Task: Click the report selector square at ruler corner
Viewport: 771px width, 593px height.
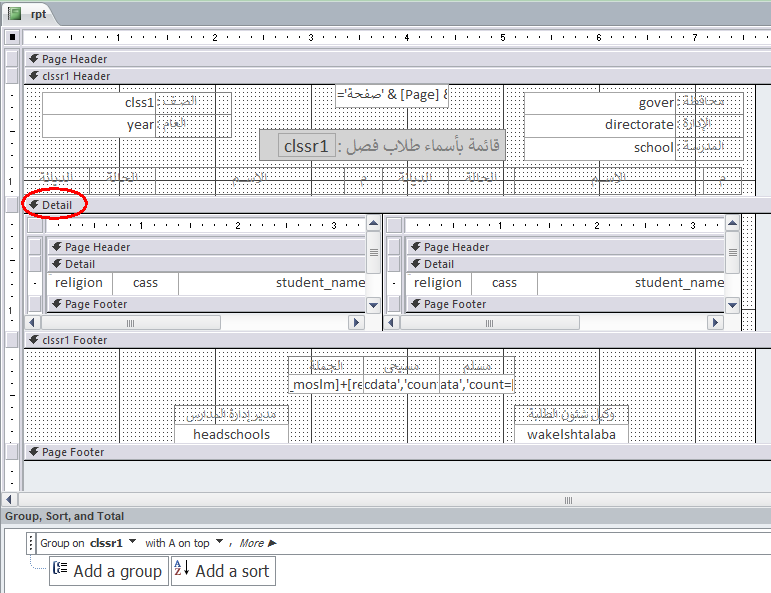Action: click(x=12, y=37)
